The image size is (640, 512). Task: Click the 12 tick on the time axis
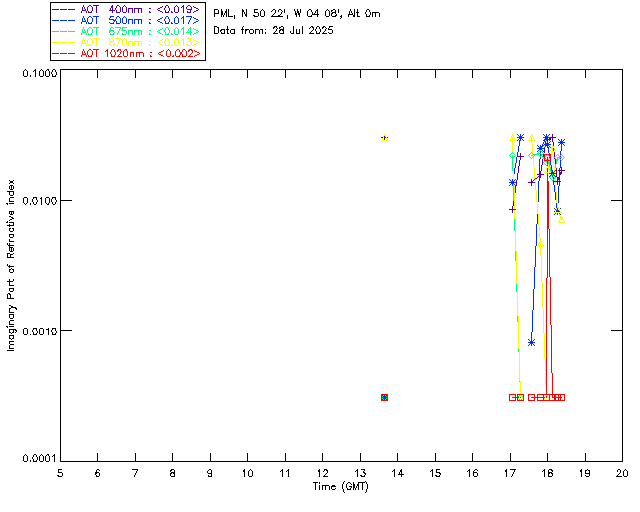[x=322, y=472]
